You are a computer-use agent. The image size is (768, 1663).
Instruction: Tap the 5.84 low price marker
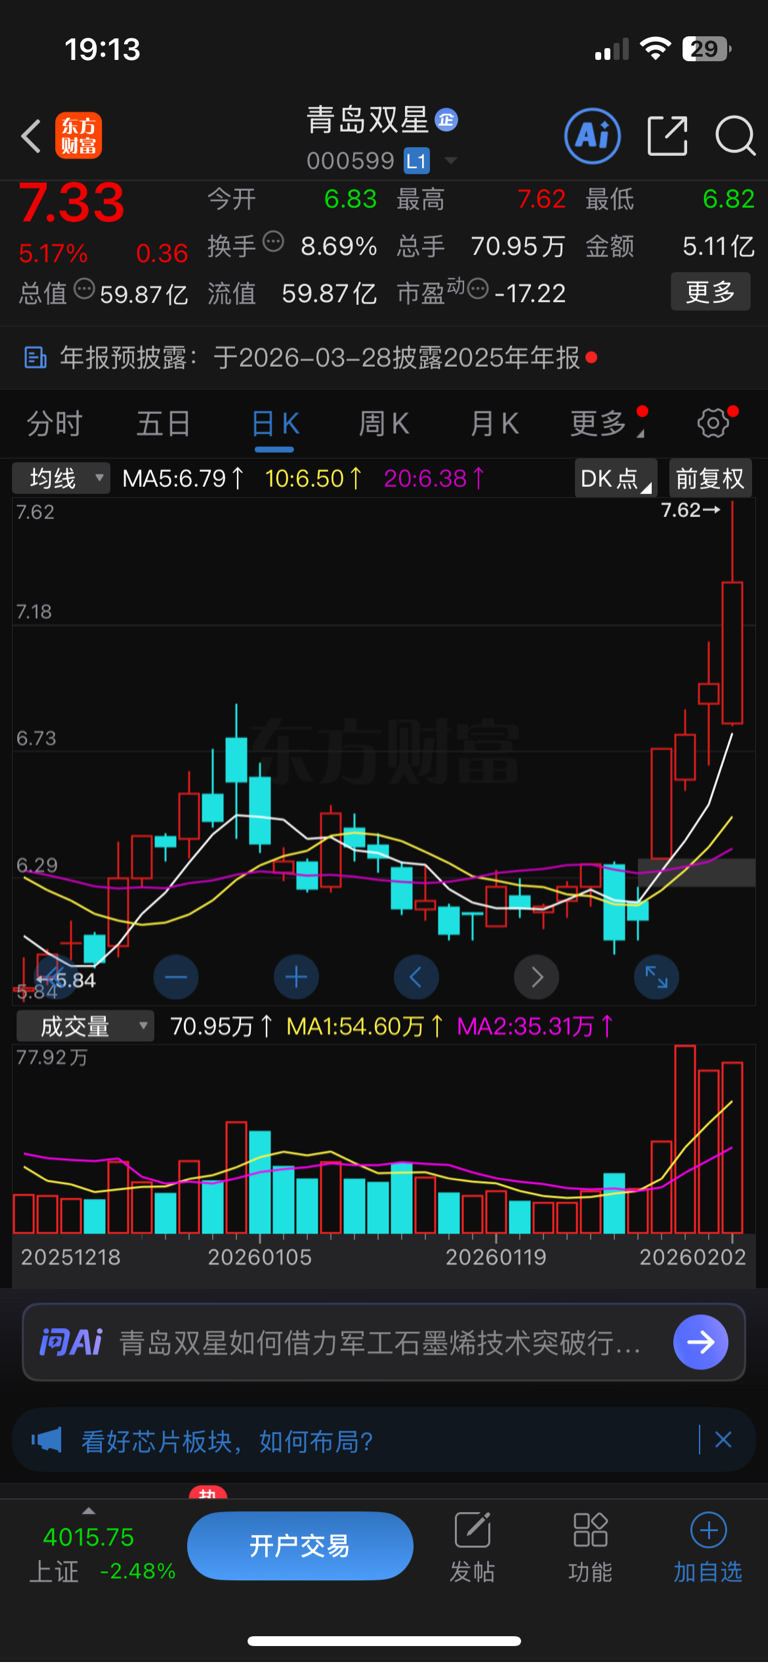pyautogui.click(x=67, y=980)
